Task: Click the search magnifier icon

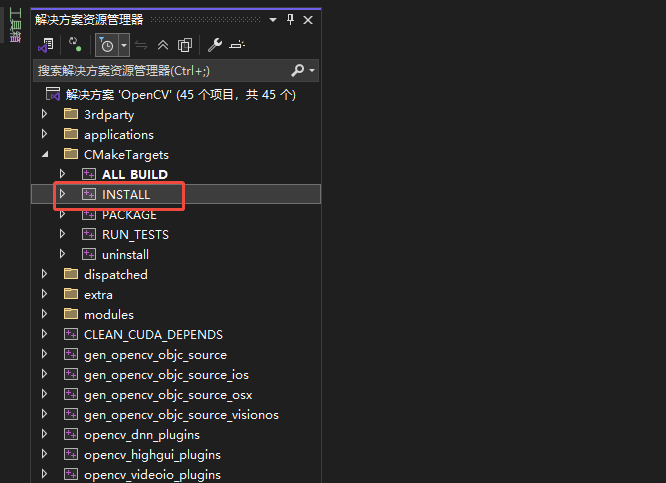Action: 297,71
